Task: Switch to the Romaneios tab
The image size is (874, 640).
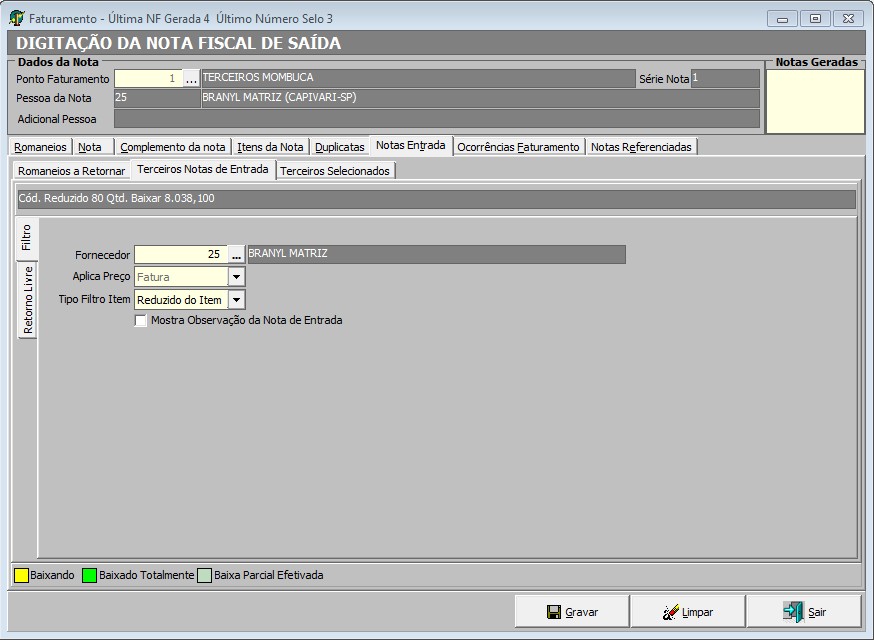Action: click(x=41, y=147)
